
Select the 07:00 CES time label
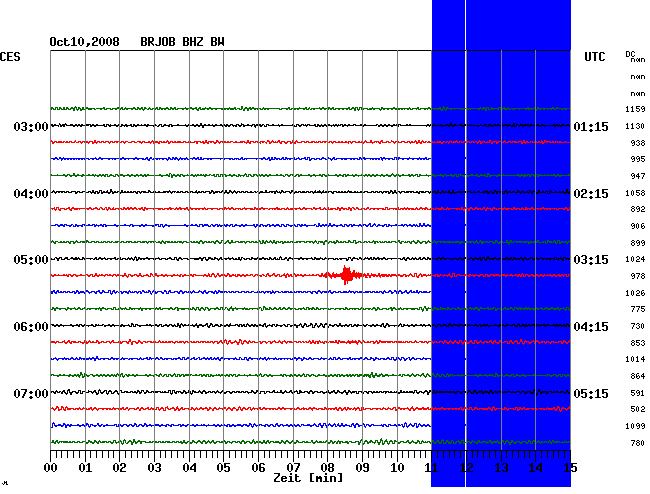click(x=31, y=393)
